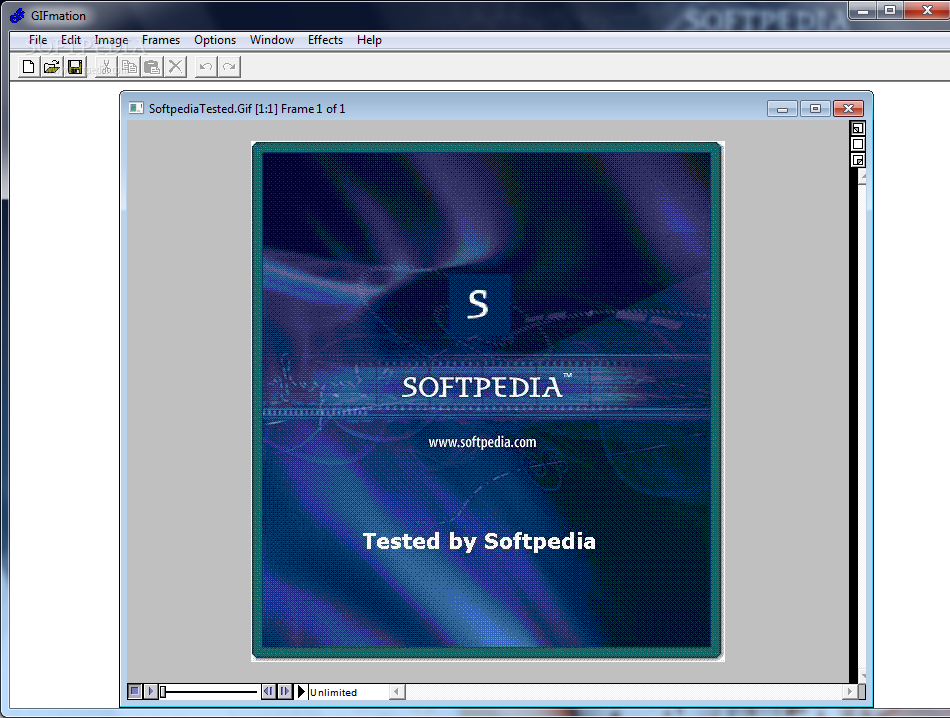Image resolution: width=950 pixels, height=718 pixels.
Task: Step to the next frame
Action: pyautogui.click(x=285, y=691)
